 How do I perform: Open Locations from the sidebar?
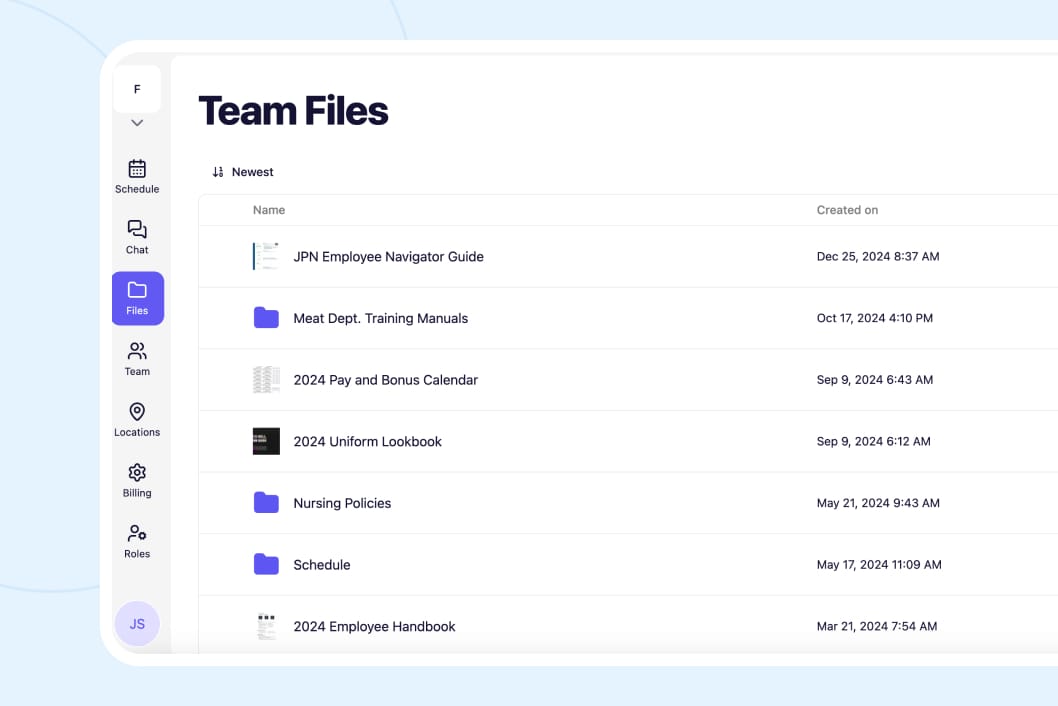[x=137, y=419]
